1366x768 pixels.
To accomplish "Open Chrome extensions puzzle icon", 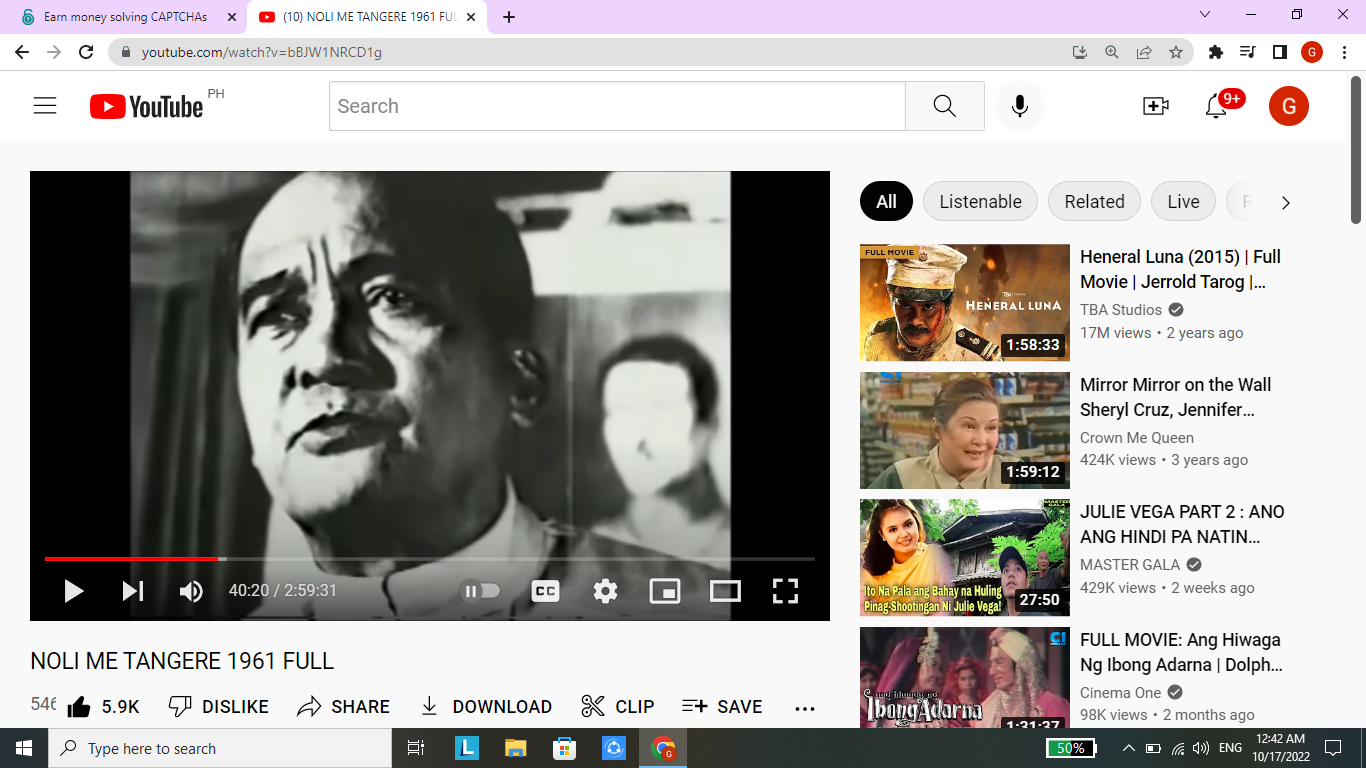I will (x=1216, y=52).
